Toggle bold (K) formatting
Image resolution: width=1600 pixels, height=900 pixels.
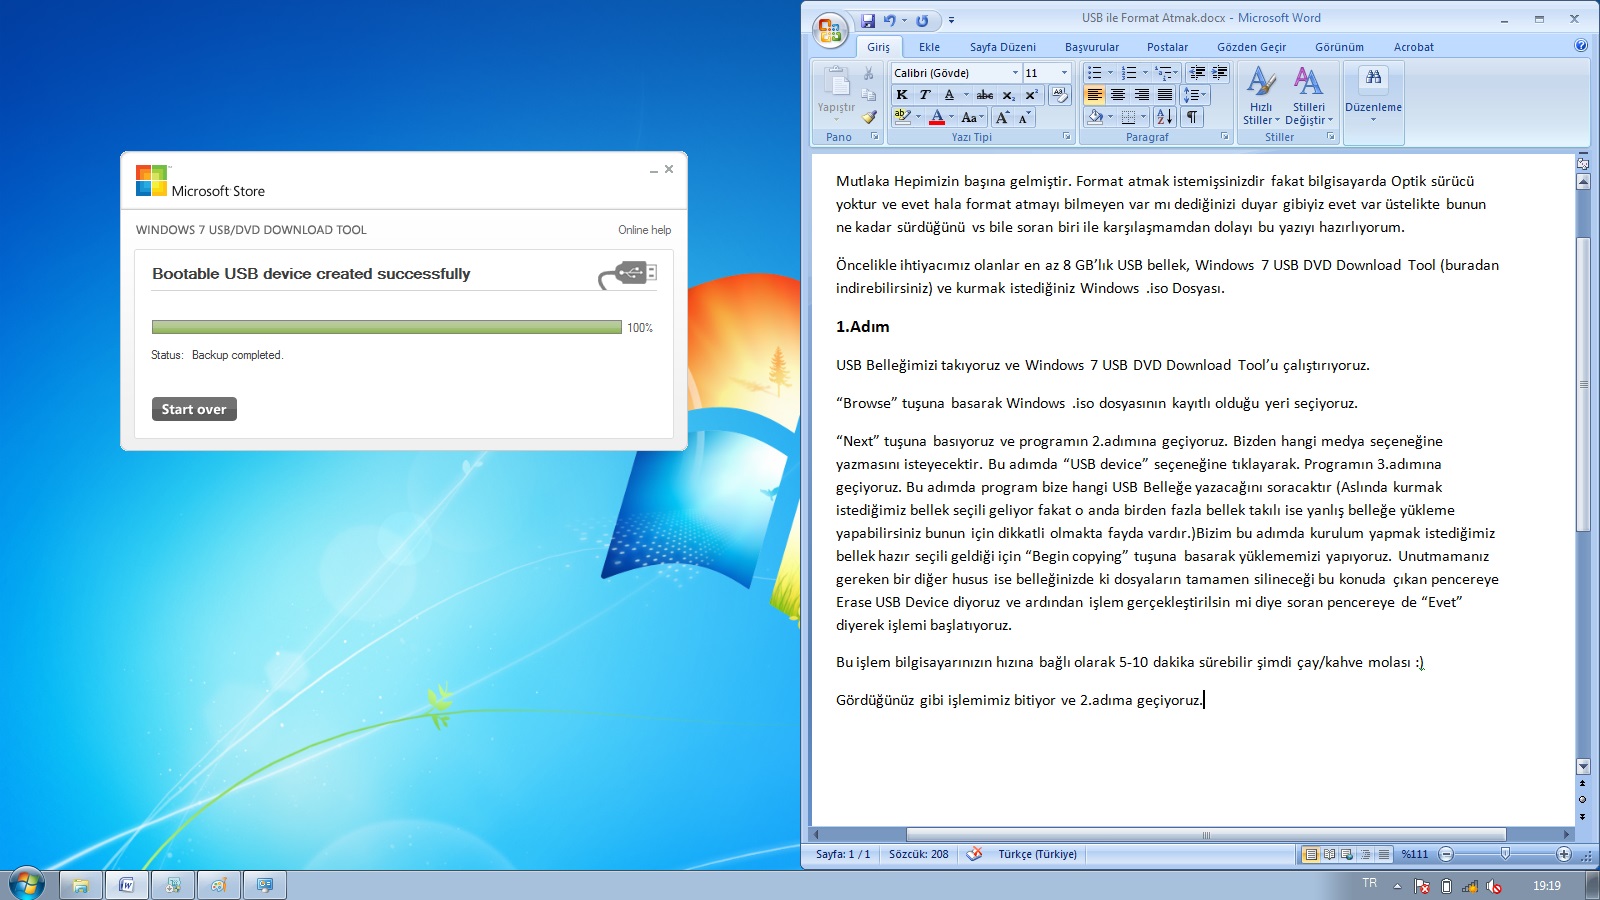point(902,95)
